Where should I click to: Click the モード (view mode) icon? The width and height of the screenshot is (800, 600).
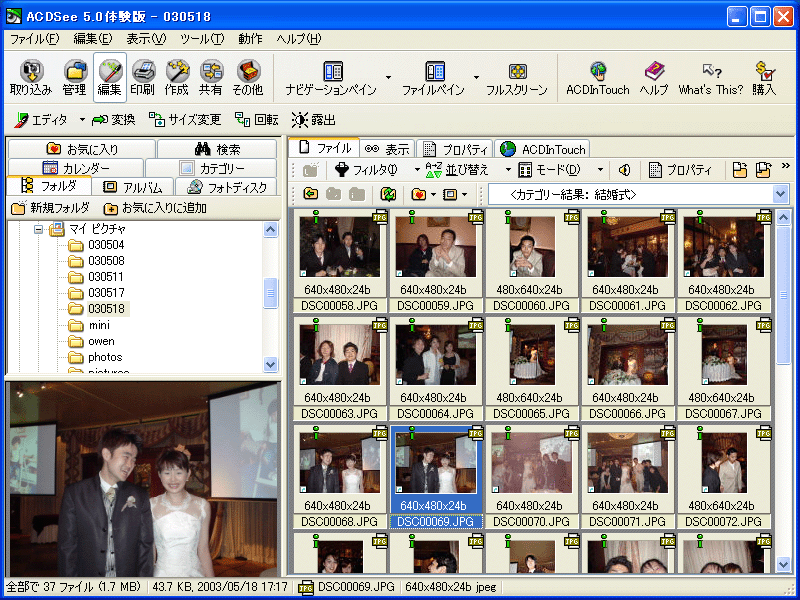point(525,170)
